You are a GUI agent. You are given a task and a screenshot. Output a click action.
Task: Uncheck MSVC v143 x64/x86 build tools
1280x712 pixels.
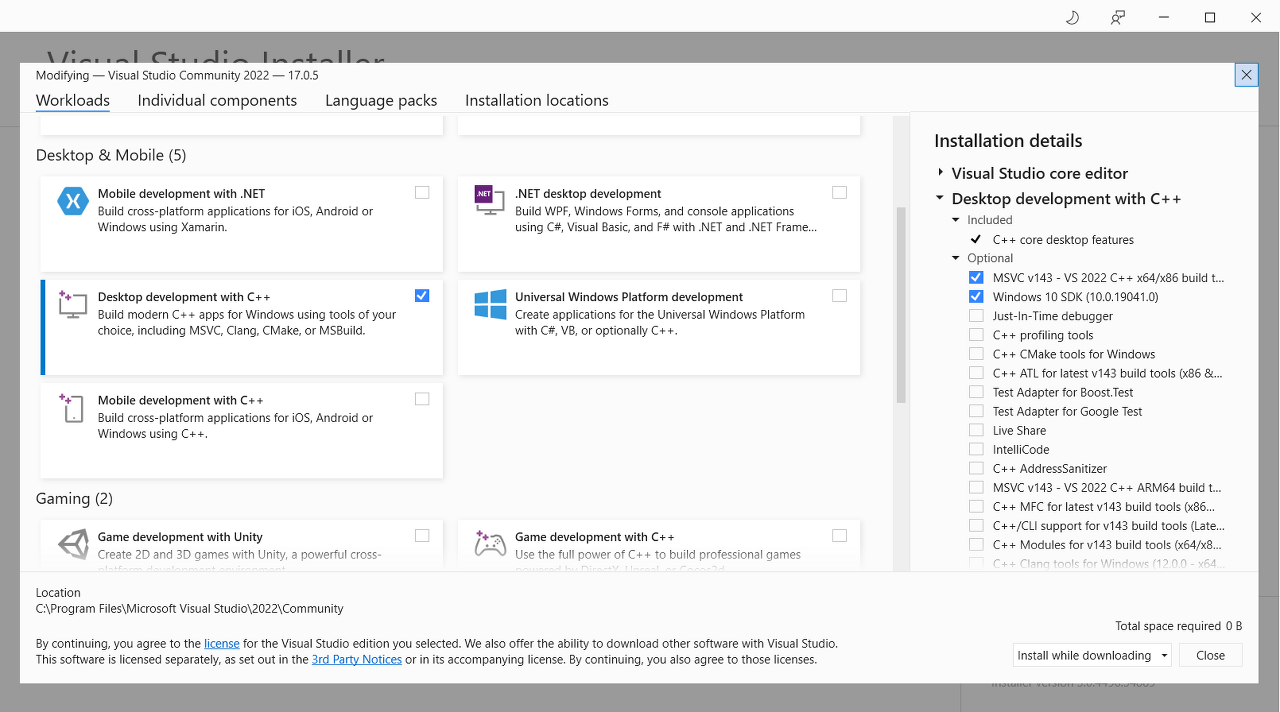click(976, 277)
